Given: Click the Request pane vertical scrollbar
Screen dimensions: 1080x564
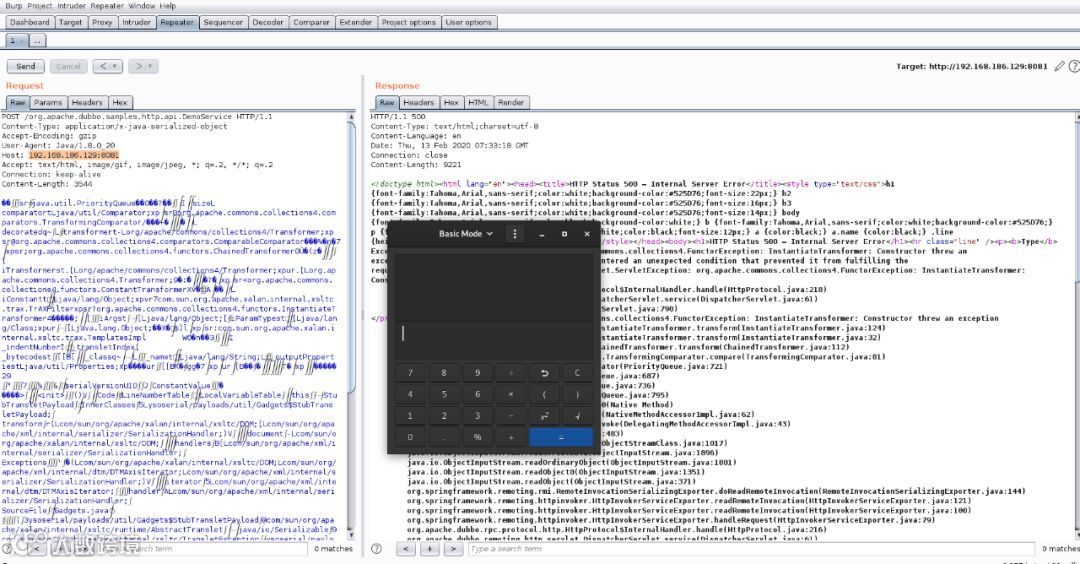Looking at the screenshot, I should [x=351, y=326].
